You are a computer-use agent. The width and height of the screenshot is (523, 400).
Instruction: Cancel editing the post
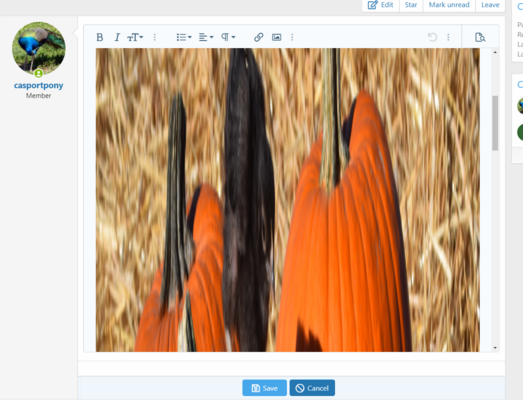(312, 388)
